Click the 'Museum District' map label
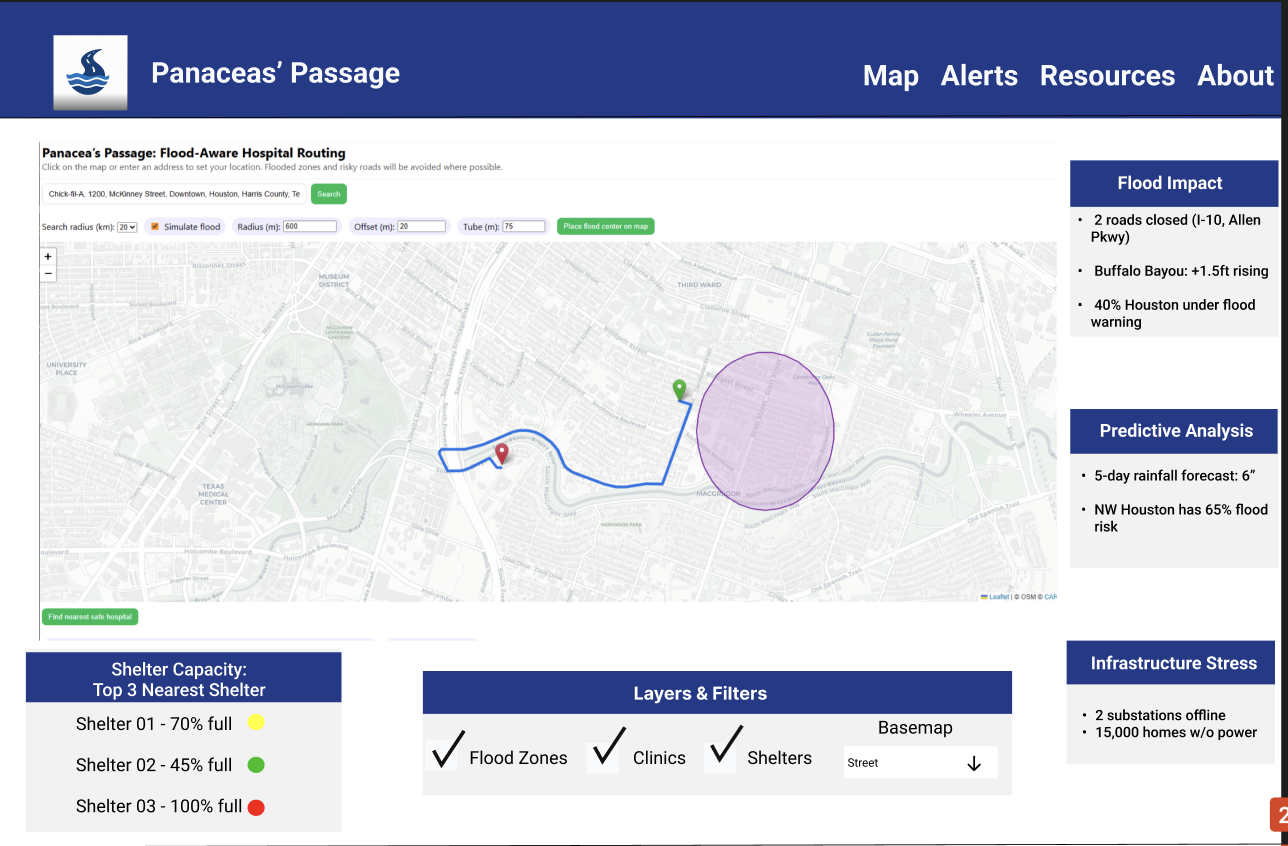The image size is (1288, 846). tap(334, 280)
